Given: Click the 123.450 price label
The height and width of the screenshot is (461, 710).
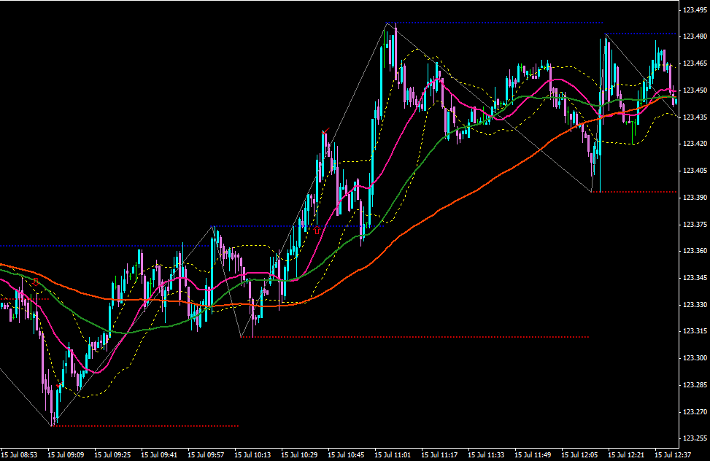Looking at the screenshot, I should point(696,90).
